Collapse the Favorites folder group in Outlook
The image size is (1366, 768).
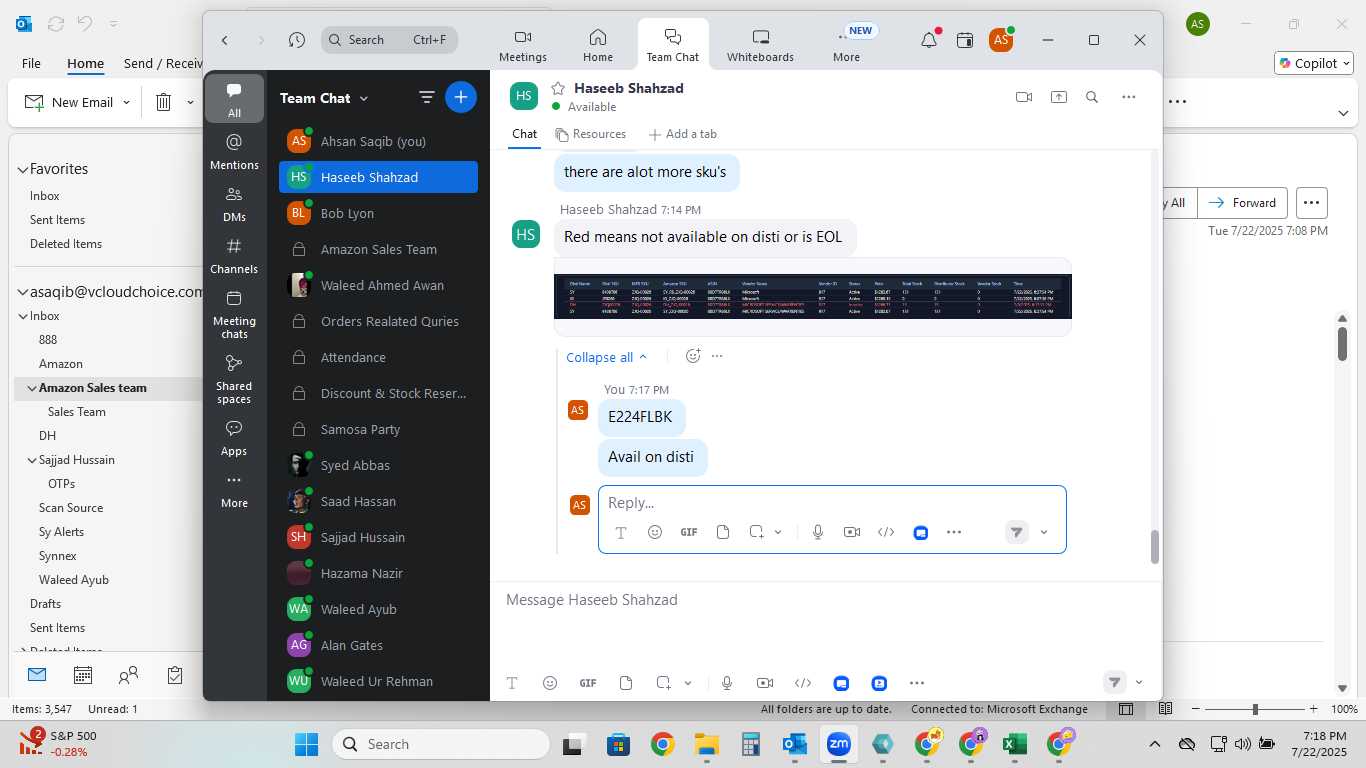pyautogui.click(x=23, y=169)
